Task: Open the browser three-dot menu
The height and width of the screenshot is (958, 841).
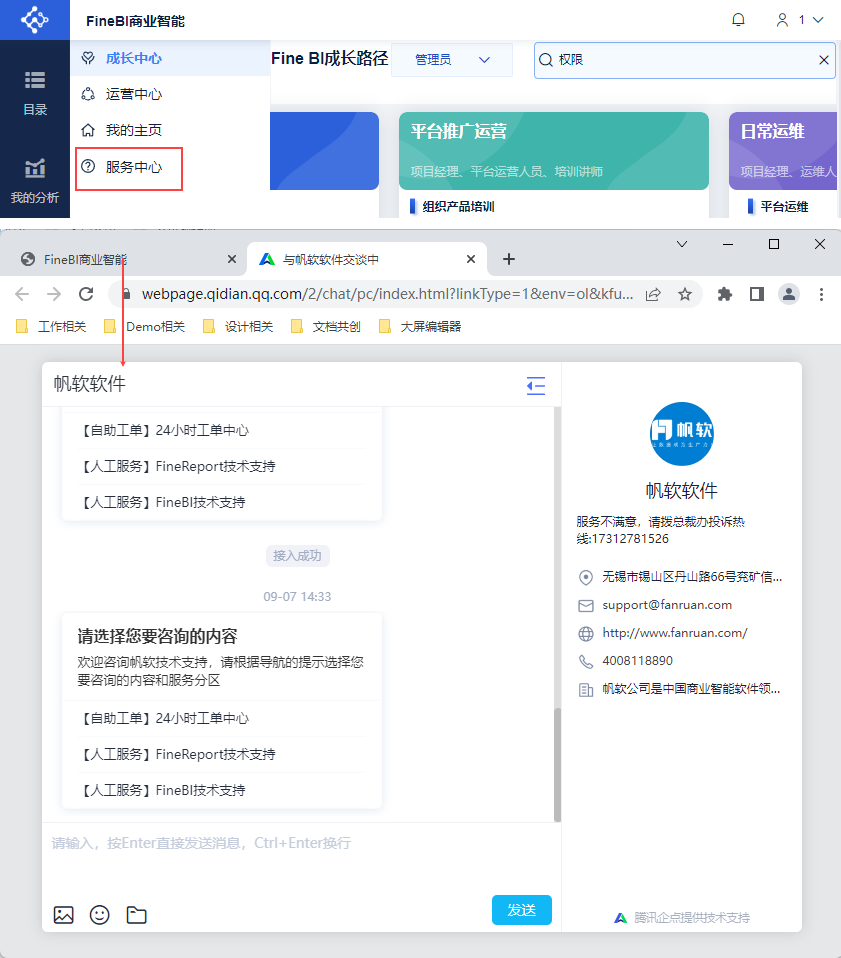Action: coord(821,294)
